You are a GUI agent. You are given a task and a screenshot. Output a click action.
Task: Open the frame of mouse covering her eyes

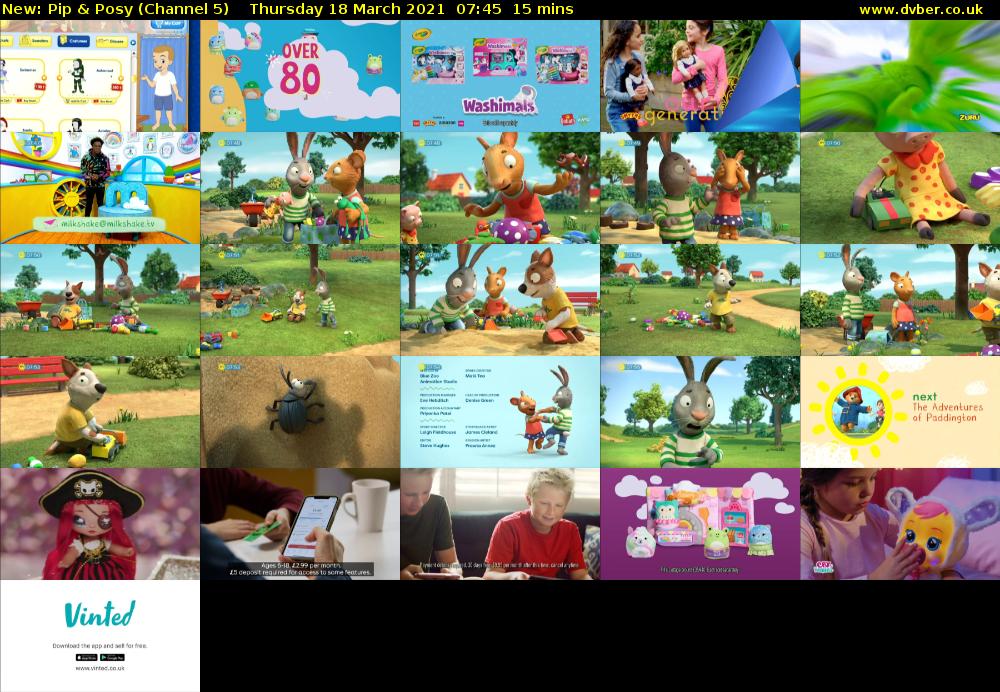pos(700,188)
